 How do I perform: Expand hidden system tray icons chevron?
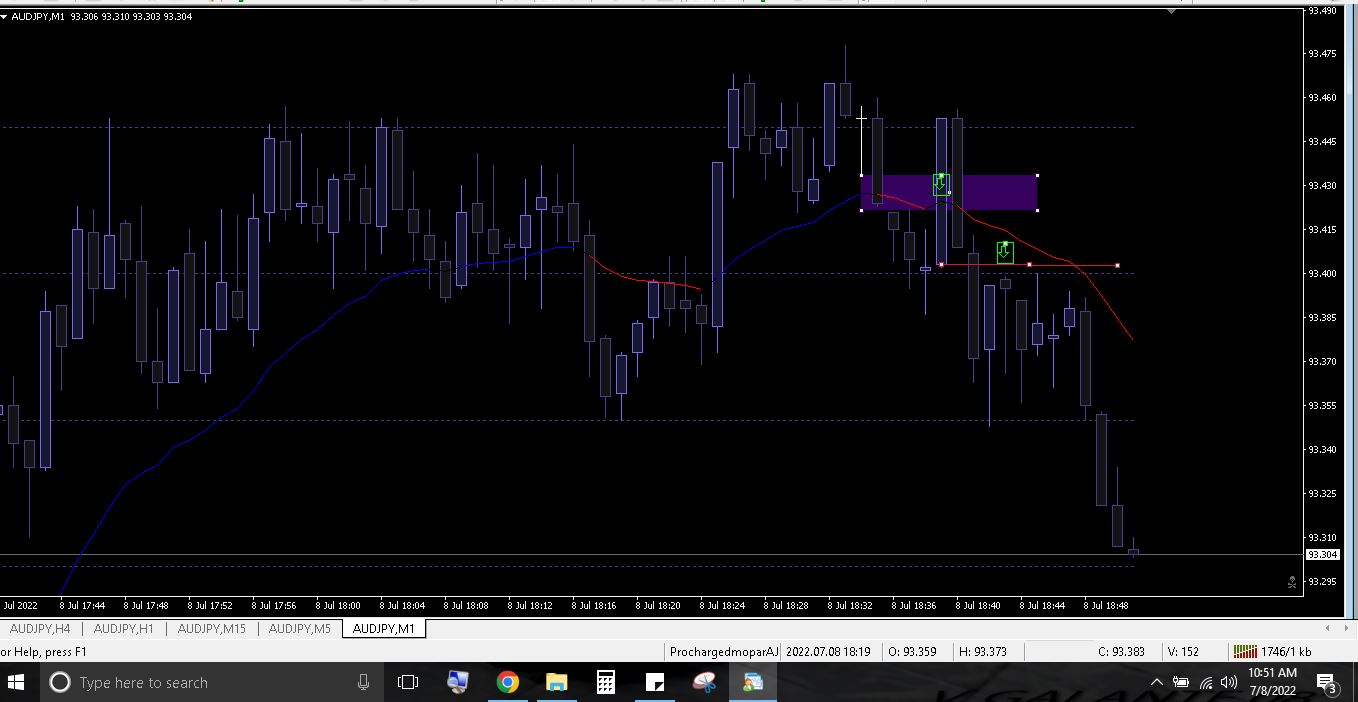coord(1157,682)
